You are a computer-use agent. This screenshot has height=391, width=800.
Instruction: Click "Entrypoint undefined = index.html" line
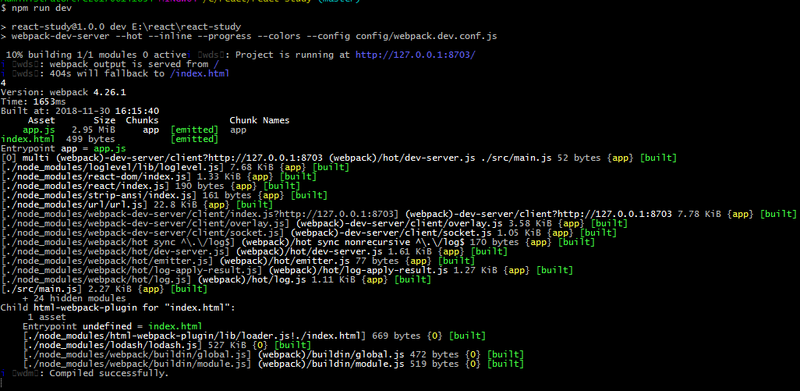pos(112,326)
